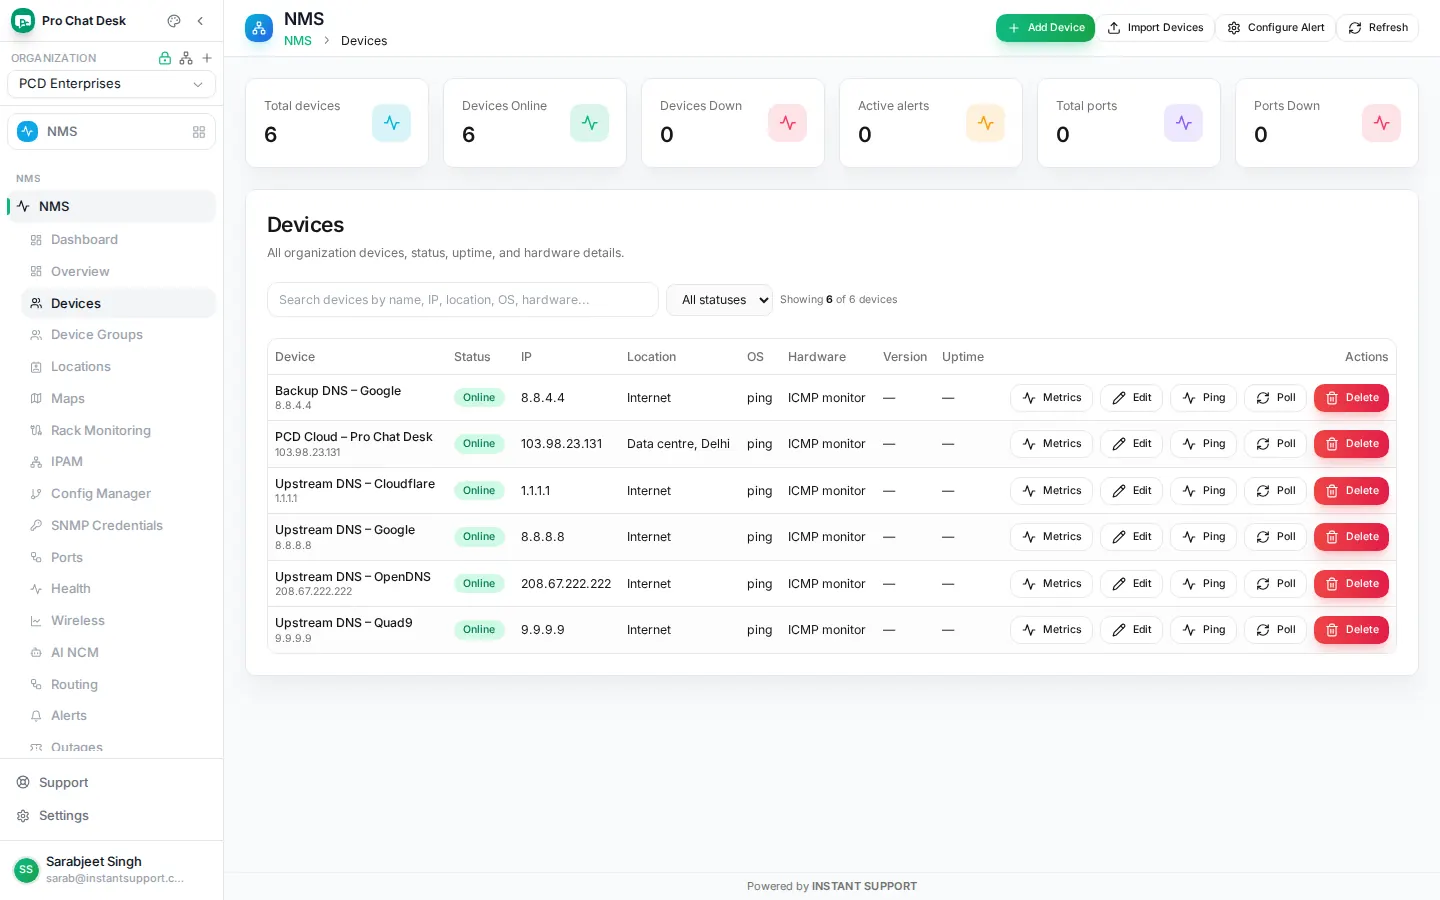The height and width of the screenshot is (900, 1440).
Task: Open the NMS module switcher
Action: pyautogui.click(x=111, y=132)
